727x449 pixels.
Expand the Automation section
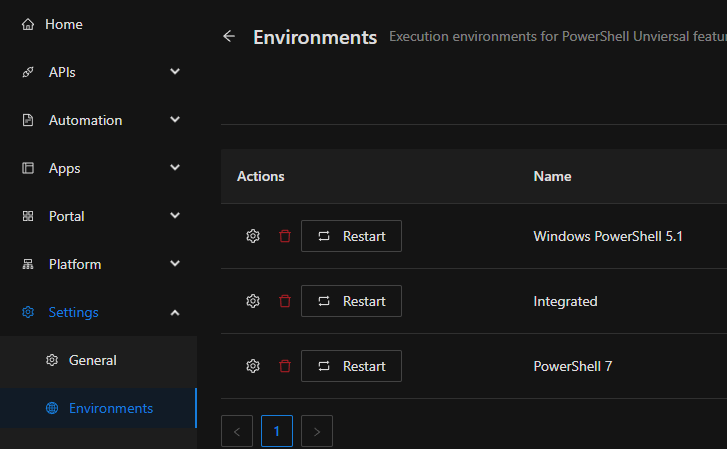pyautogui.click(x=175, y=120)
